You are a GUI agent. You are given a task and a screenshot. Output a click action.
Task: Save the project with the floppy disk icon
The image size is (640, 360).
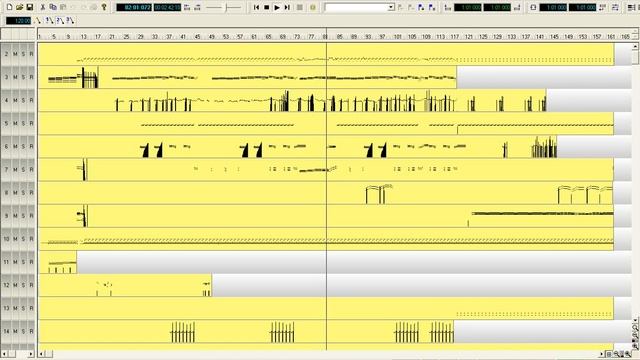click(x=29, y=7)
